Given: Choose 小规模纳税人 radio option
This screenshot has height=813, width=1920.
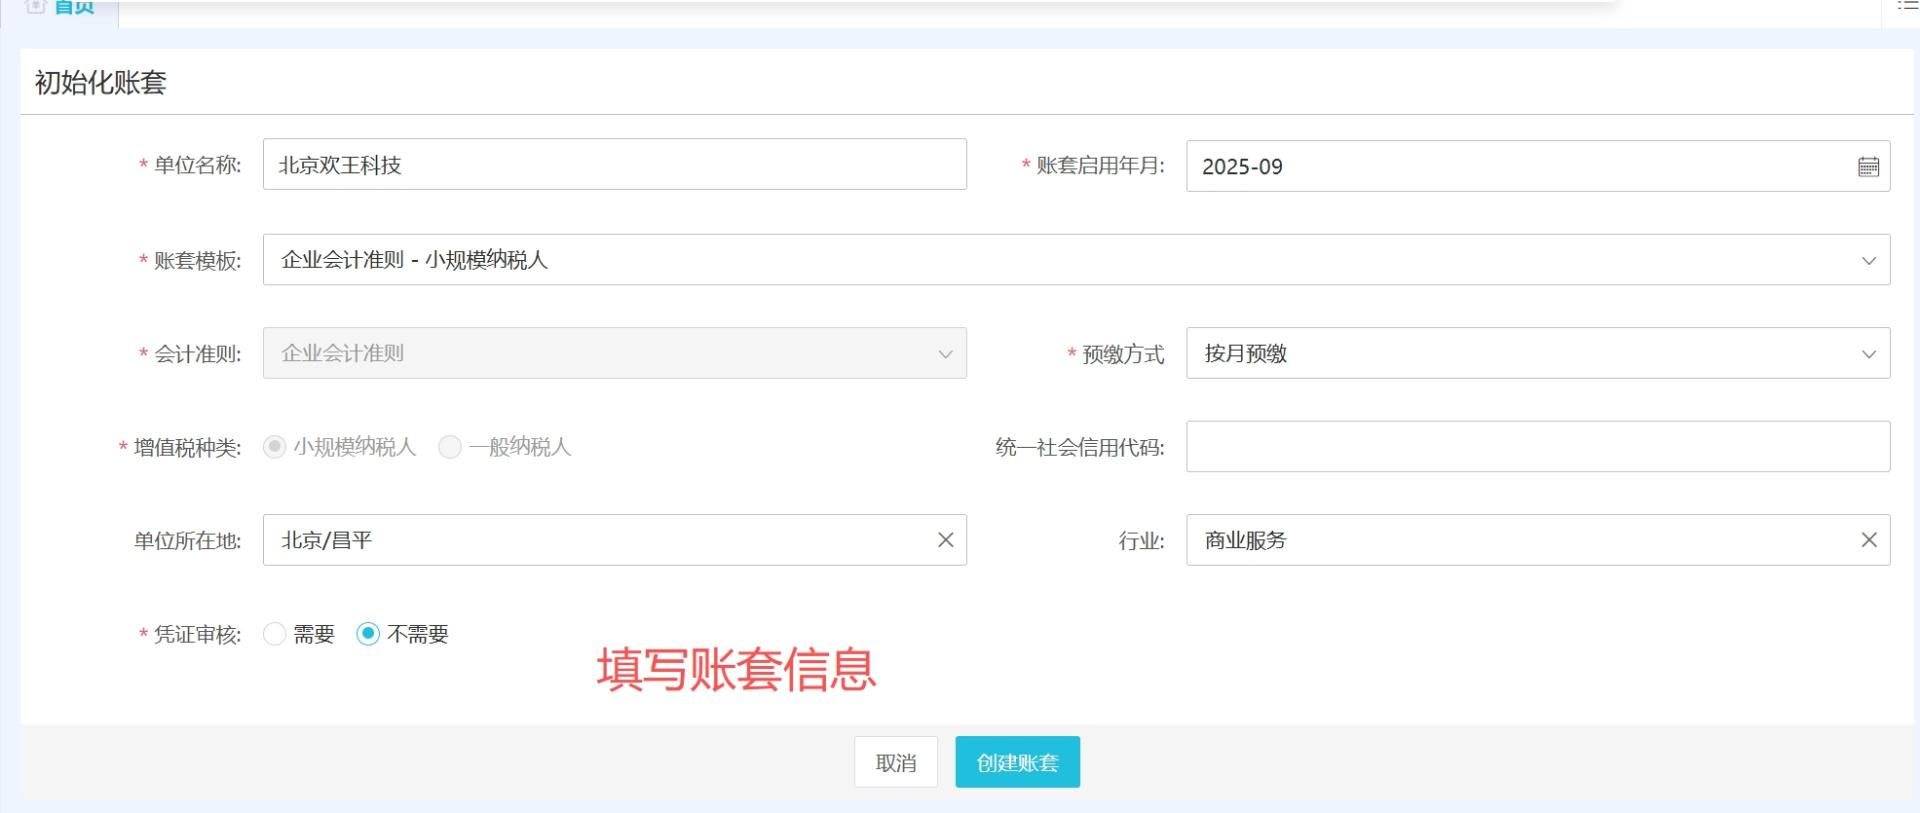Looking at the screenshot, I should [275, 447].
